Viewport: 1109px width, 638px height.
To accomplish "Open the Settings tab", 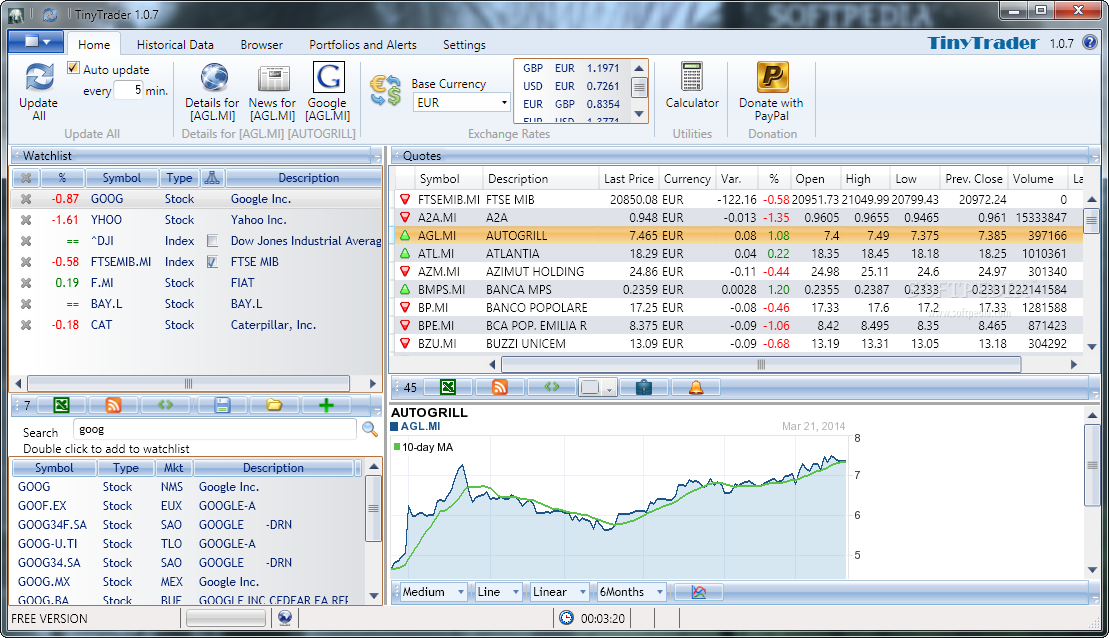I will [464, 44].
